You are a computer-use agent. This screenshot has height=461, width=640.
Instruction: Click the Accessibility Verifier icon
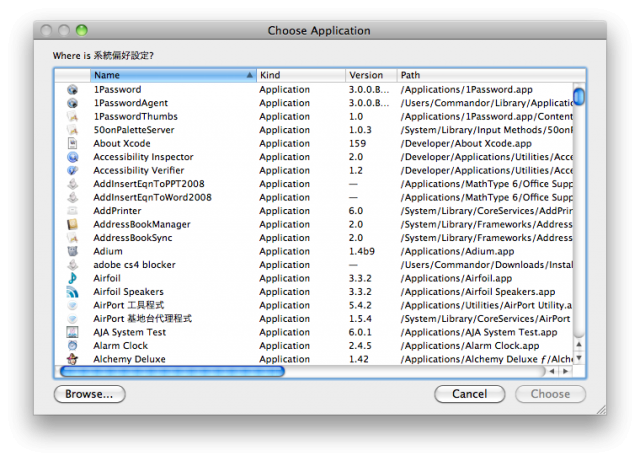73,170
